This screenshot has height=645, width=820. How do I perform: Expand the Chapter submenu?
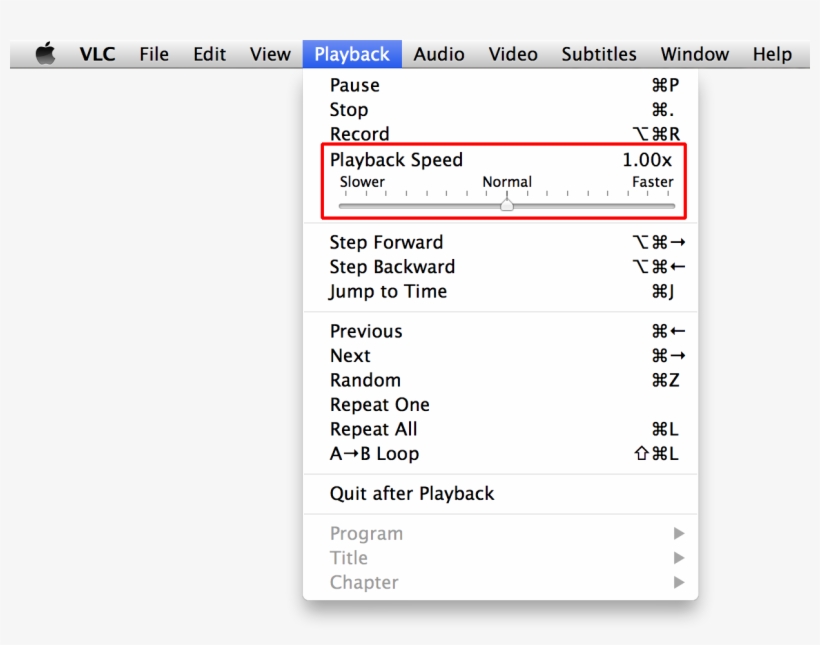pos(363,582)
